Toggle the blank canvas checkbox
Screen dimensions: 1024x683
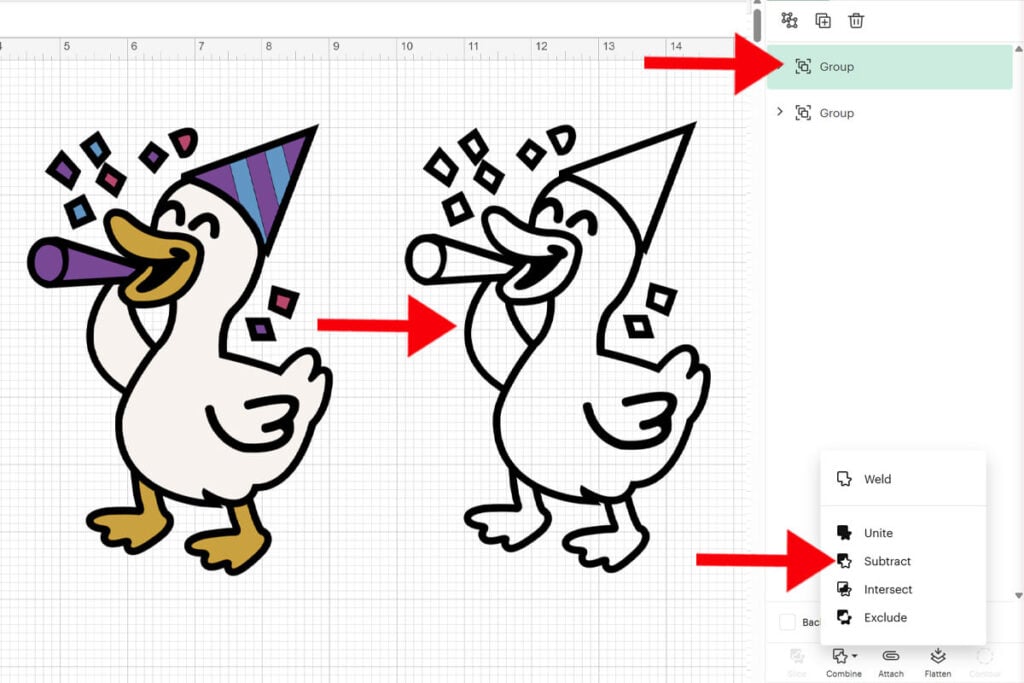[x=788, y=622]
